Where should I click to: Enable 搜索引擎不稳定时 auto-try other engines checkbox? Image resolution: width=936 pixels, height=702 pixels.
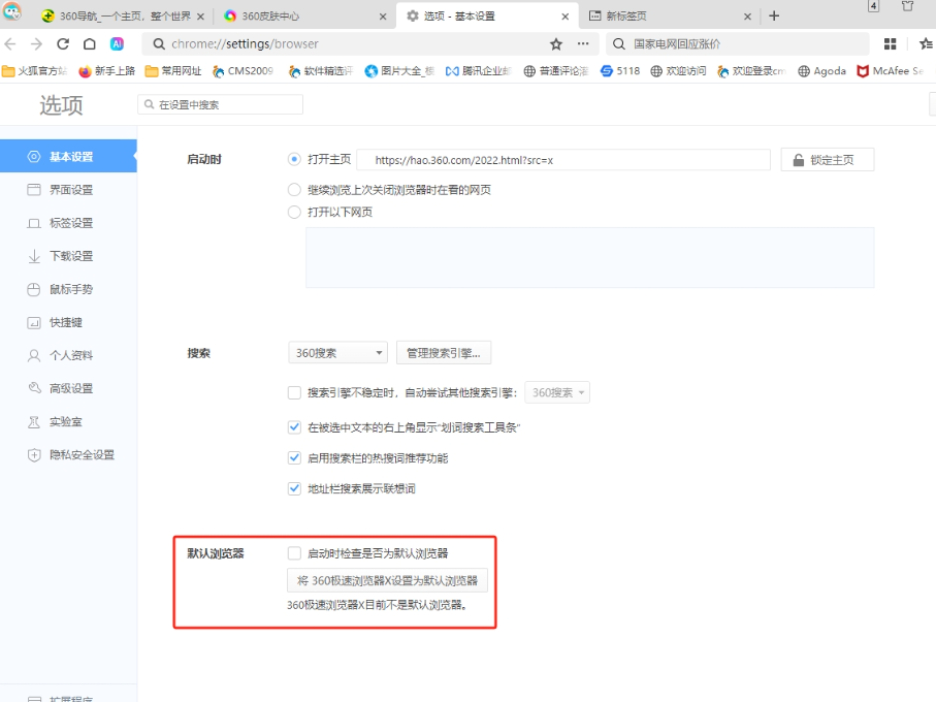click(294, 393)
